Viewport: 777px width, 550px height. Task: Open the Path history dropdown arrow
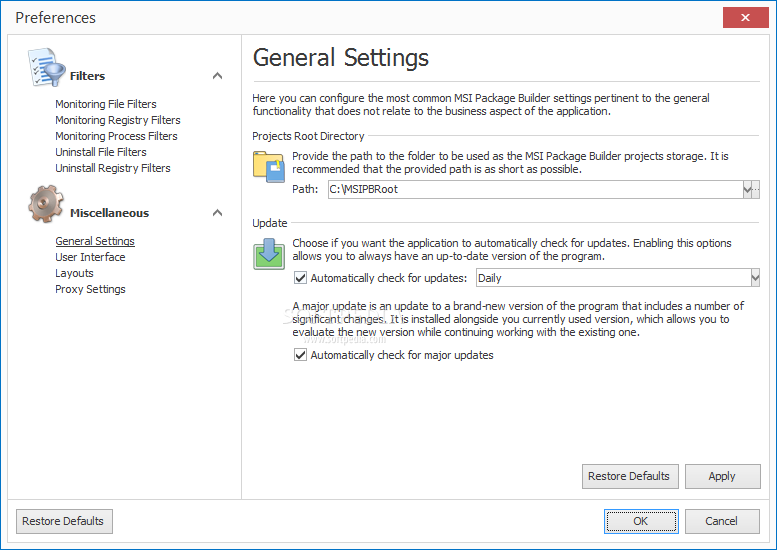click(x=747, y=189)
